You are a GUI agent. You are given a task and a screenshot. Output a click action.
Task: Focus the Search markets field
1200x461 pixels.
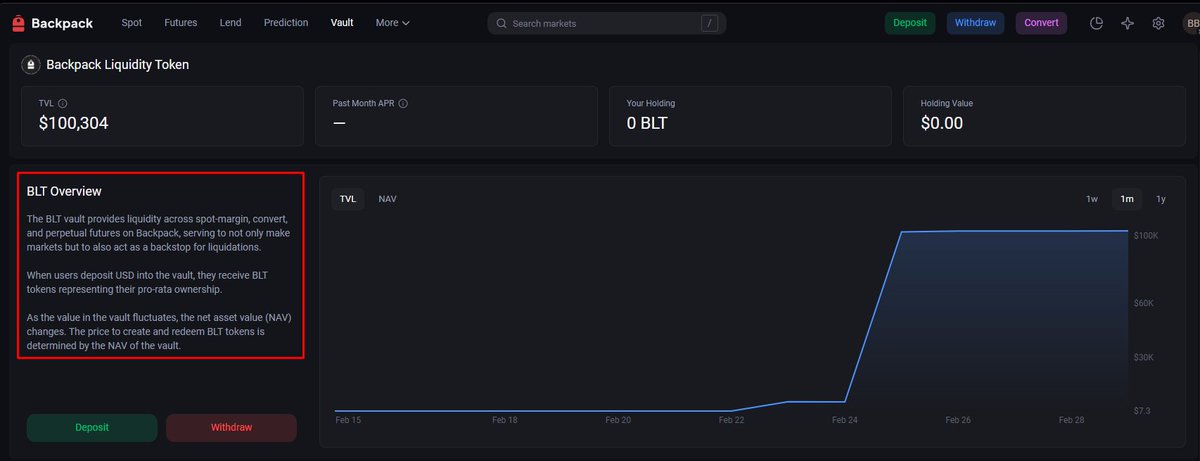[607, 23]
